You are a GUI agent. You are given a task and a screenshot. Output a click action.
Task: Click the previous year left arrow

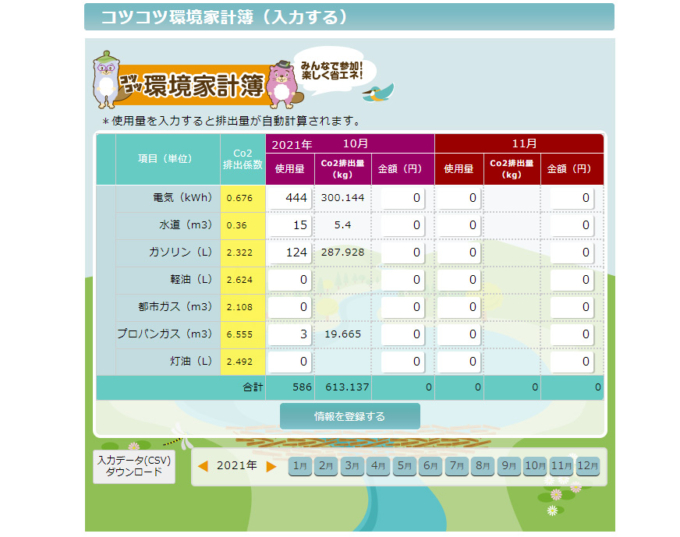coord(203,466)
